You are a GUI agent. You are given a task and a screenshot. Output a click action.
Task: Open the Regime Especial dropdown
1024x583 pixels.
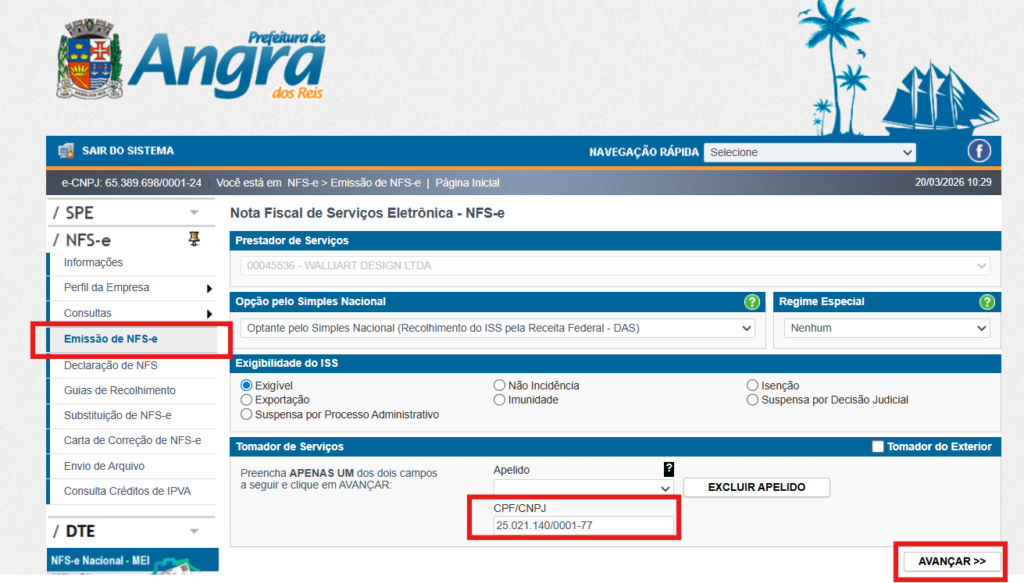click(886, 328)
